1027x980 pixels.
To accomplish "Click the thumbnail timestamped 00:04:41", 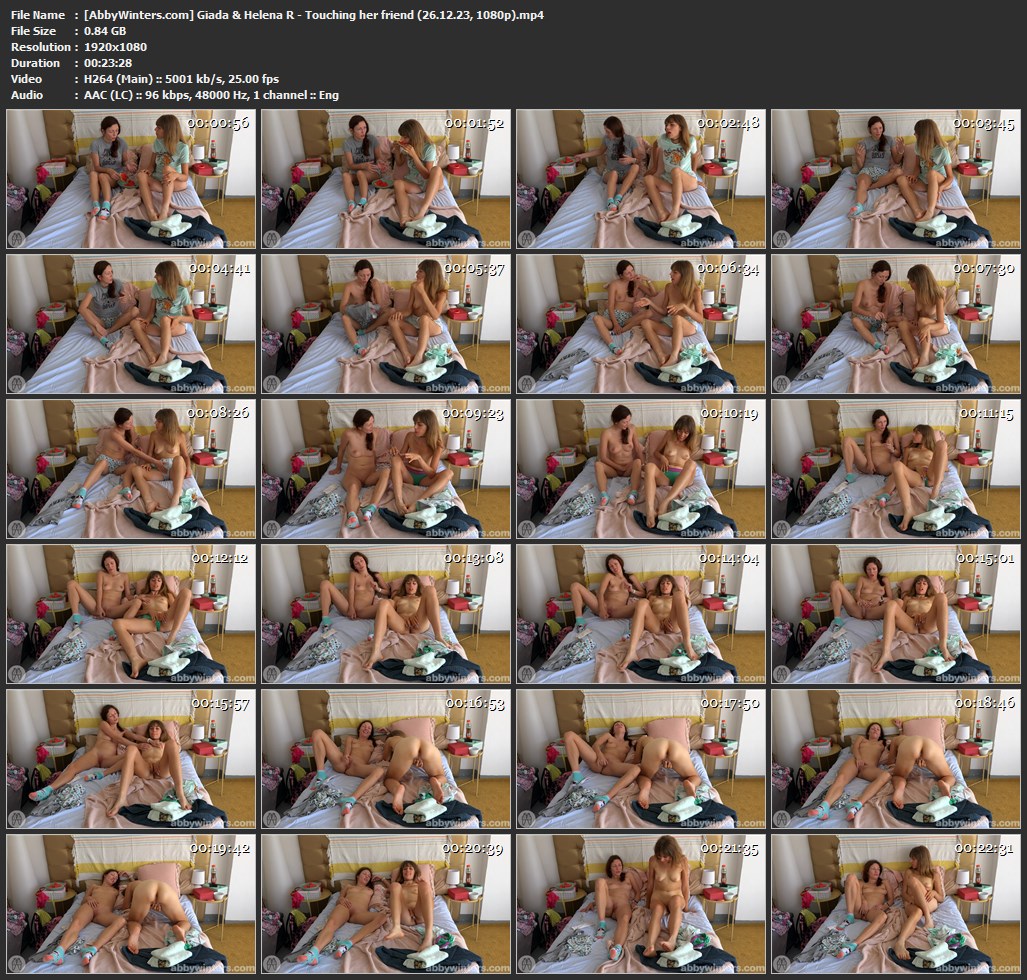I will click(x=130, y=324).
